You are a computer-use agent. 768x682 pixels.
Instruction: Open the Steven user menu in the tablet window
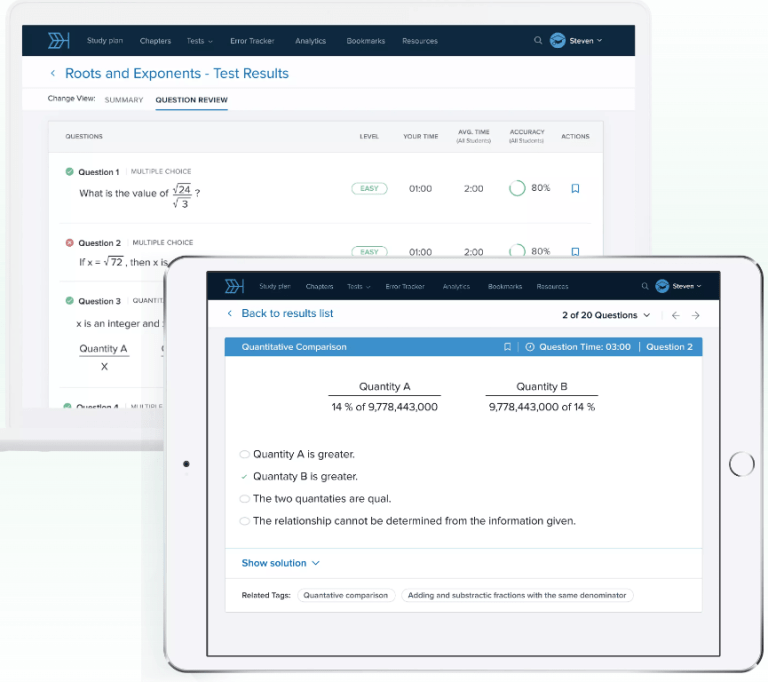(687, 286)
